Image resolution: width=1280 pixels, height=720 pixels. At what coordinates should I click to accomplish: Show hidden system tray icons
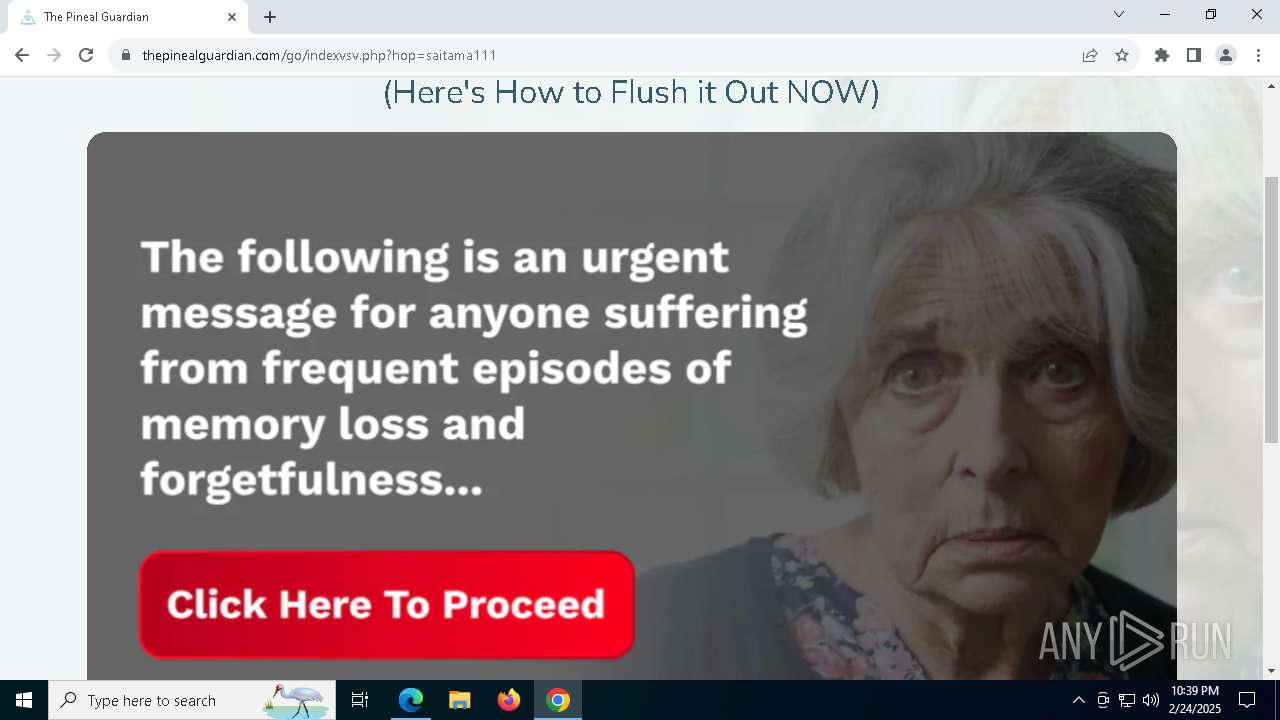(x=1078, y=700)
